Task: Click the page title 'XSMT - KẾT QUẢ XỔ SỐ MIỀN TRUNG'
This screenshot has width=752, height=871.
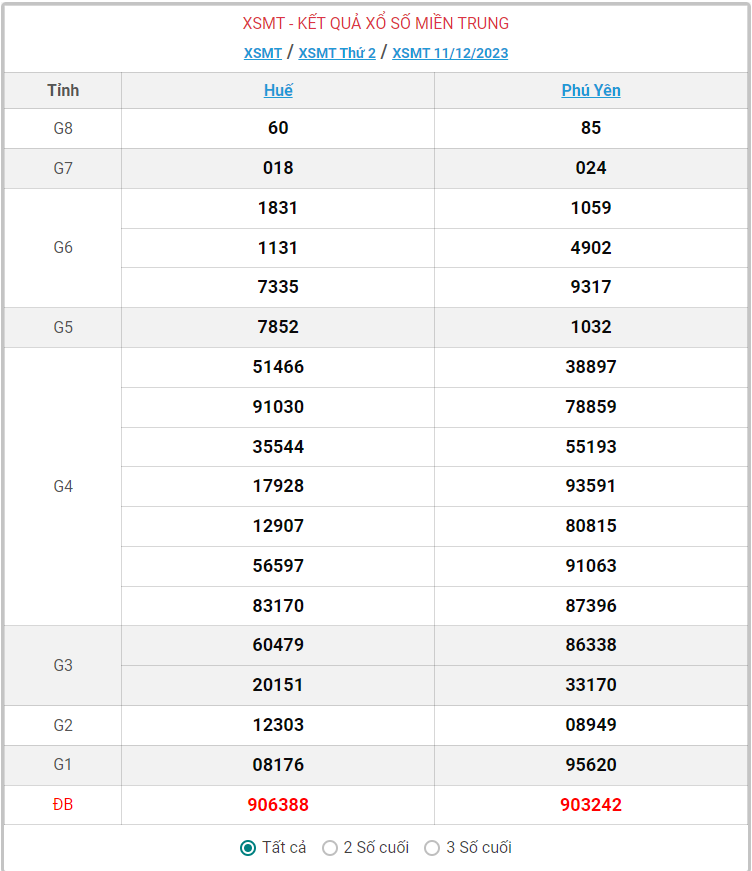Action: (x=376, y=23)
